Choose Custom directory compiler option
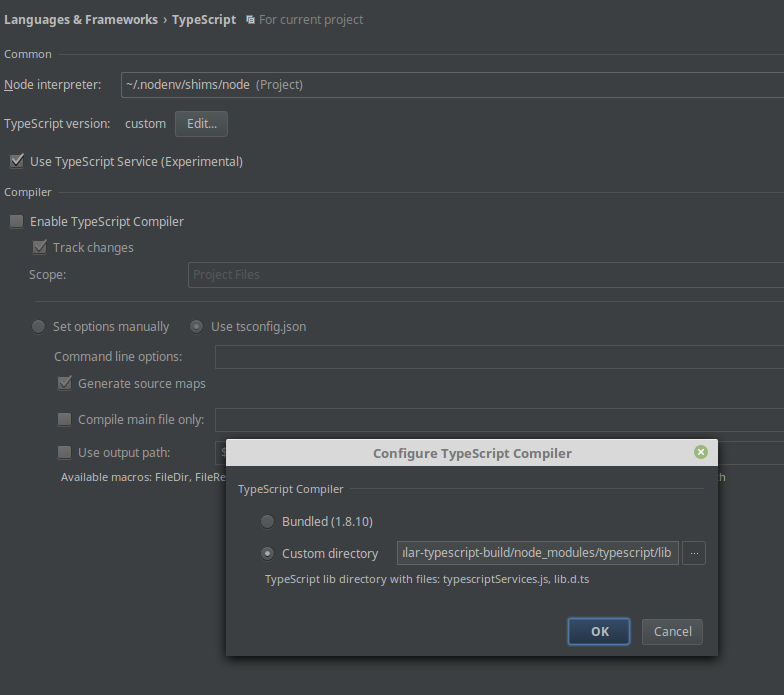 (x=268, y=554)
